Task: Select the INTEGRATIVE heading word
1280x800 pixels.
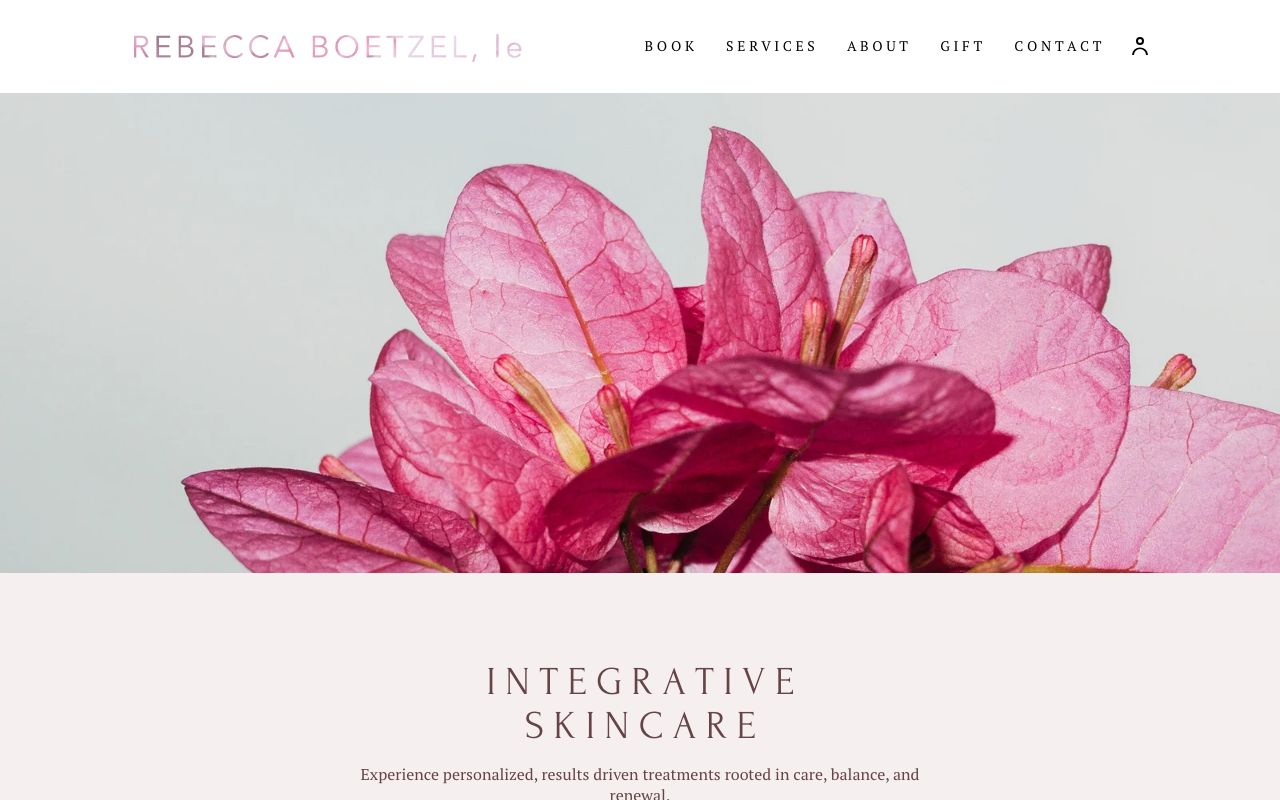Action: 642,682
